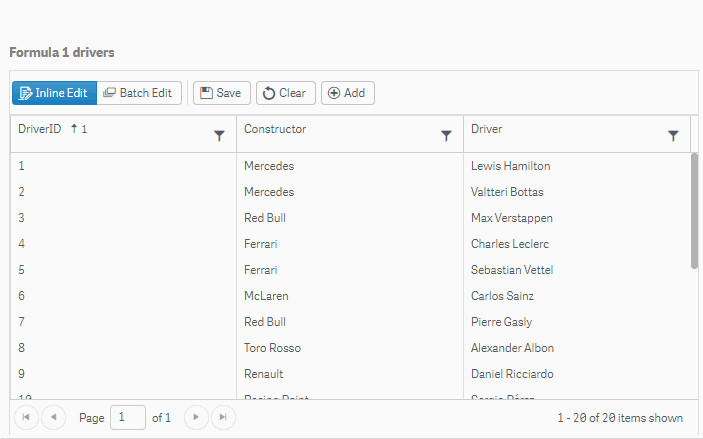
Task: Enable Inline Edit mode
Action: tap(54, 93)
